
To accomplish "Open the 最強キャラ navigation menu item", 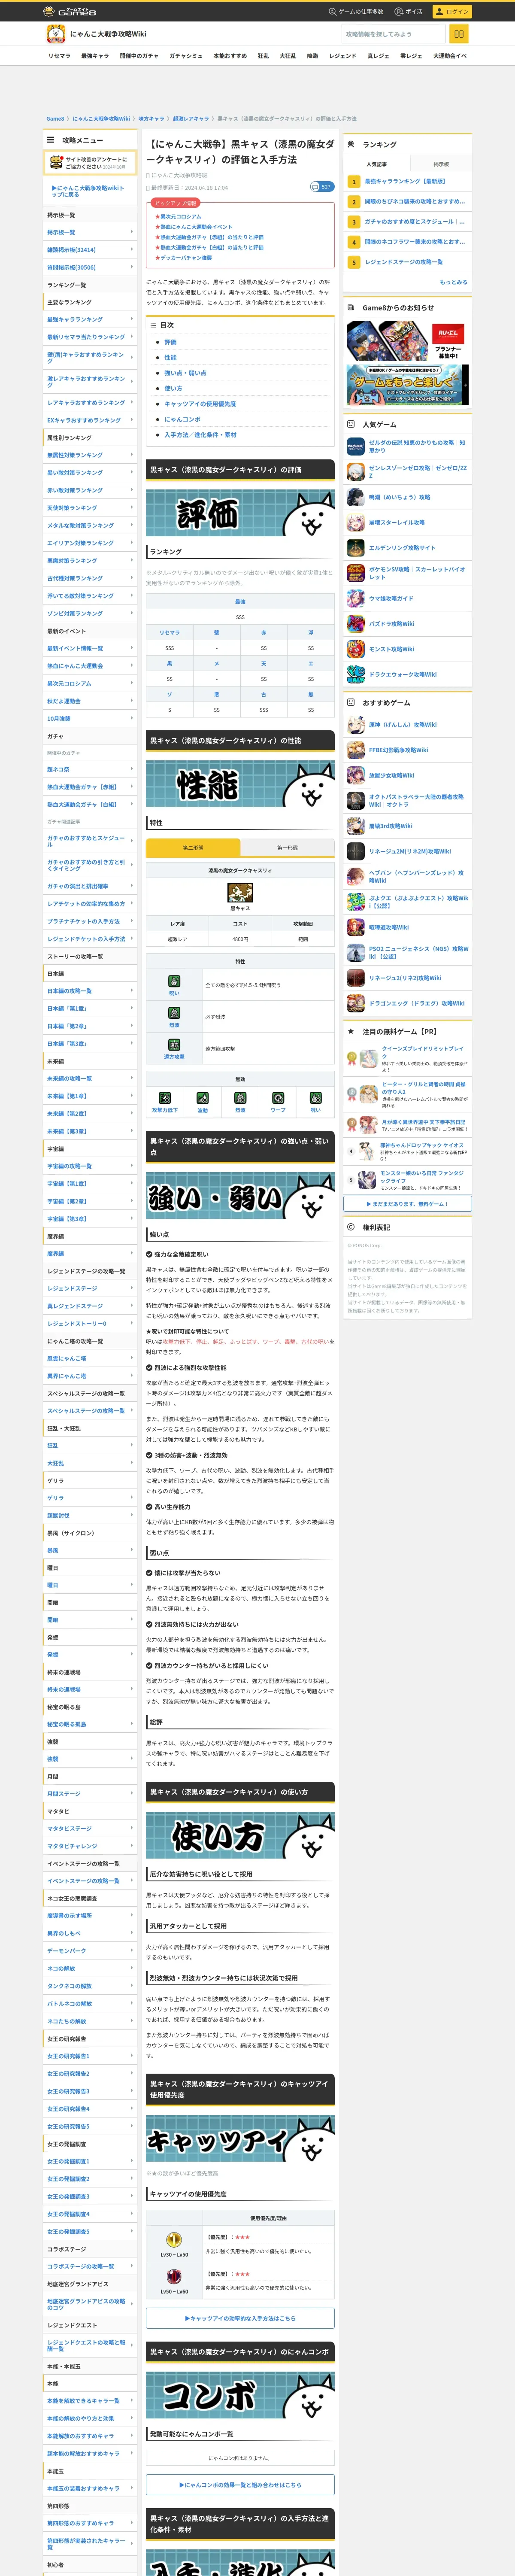I will click(95, 56).
